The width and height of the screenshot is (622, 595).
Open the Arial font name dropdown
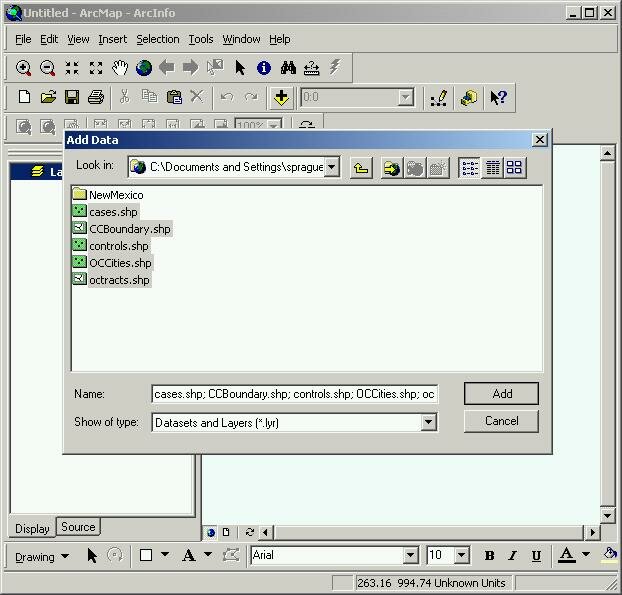tap(411, 555)
